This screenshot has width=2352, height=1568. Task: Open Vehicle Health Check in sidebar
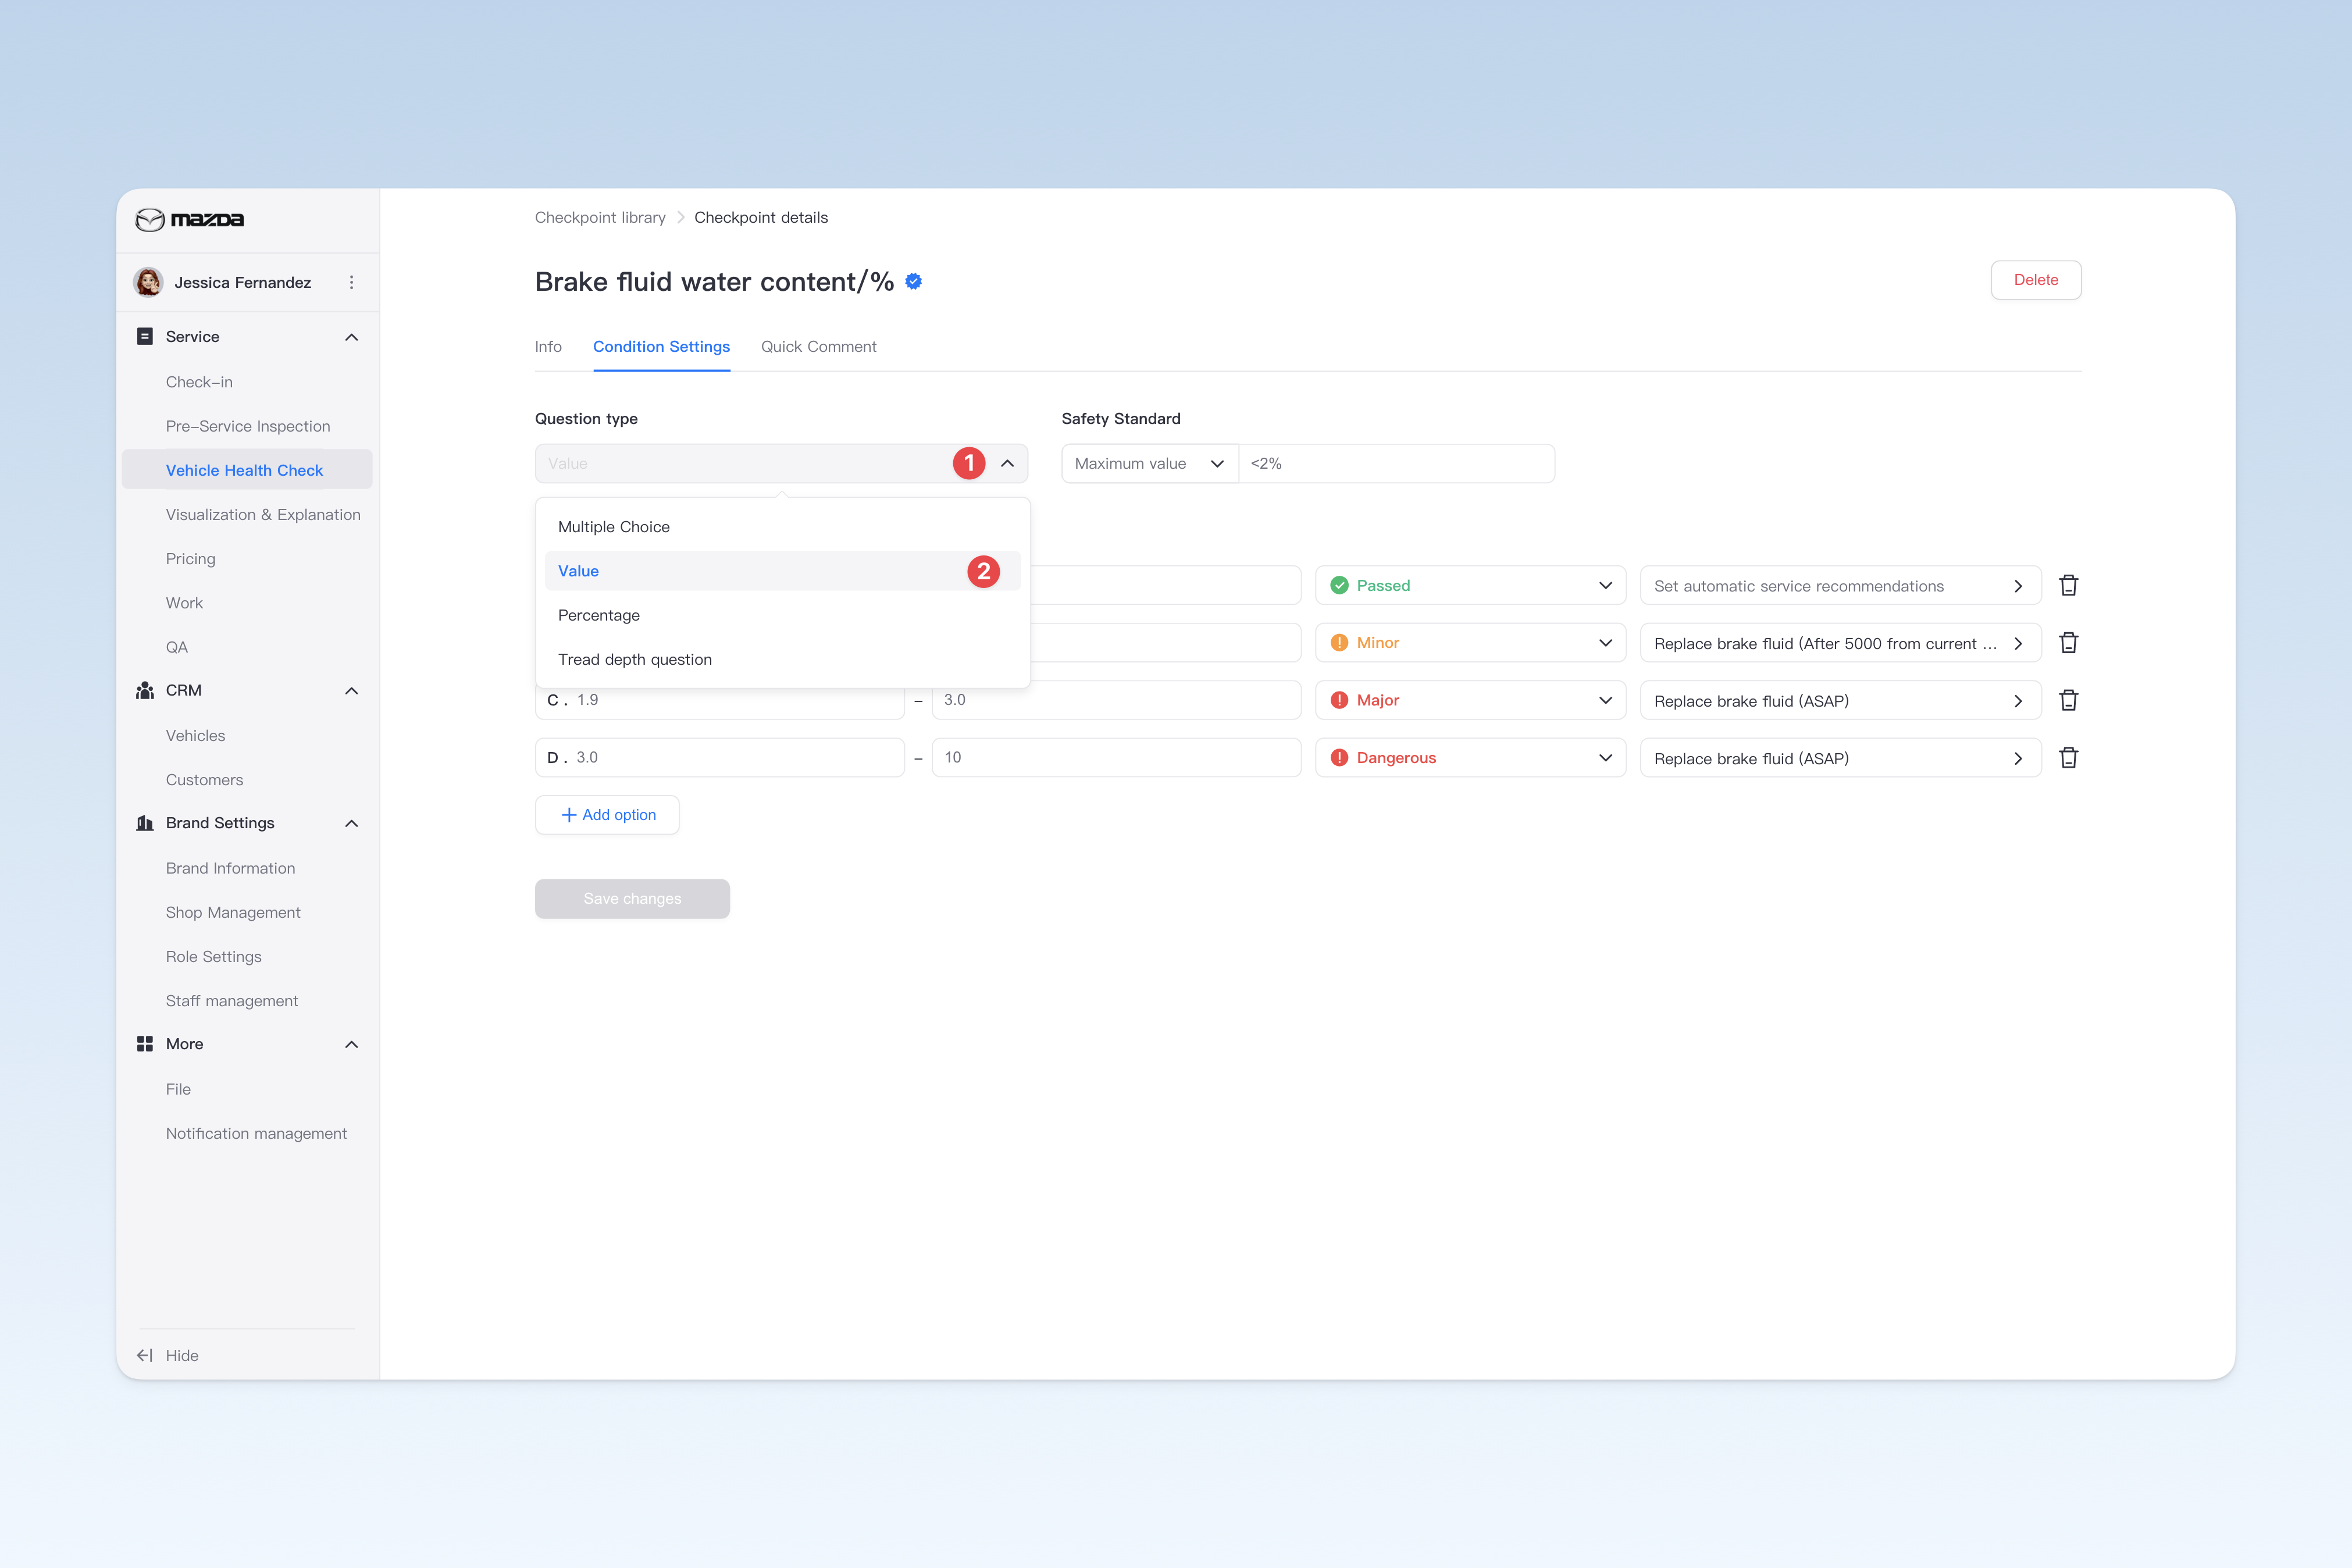(247, 470)
